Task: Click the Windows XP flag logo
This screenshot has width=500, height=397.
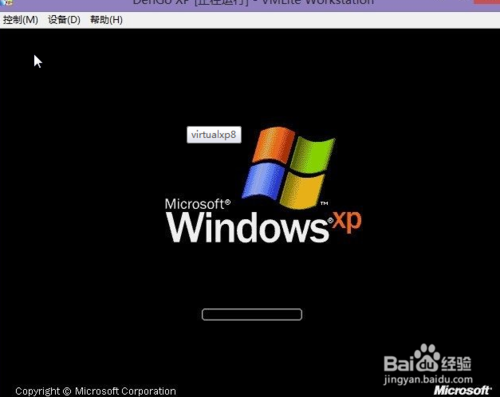Action: [289, 167]
